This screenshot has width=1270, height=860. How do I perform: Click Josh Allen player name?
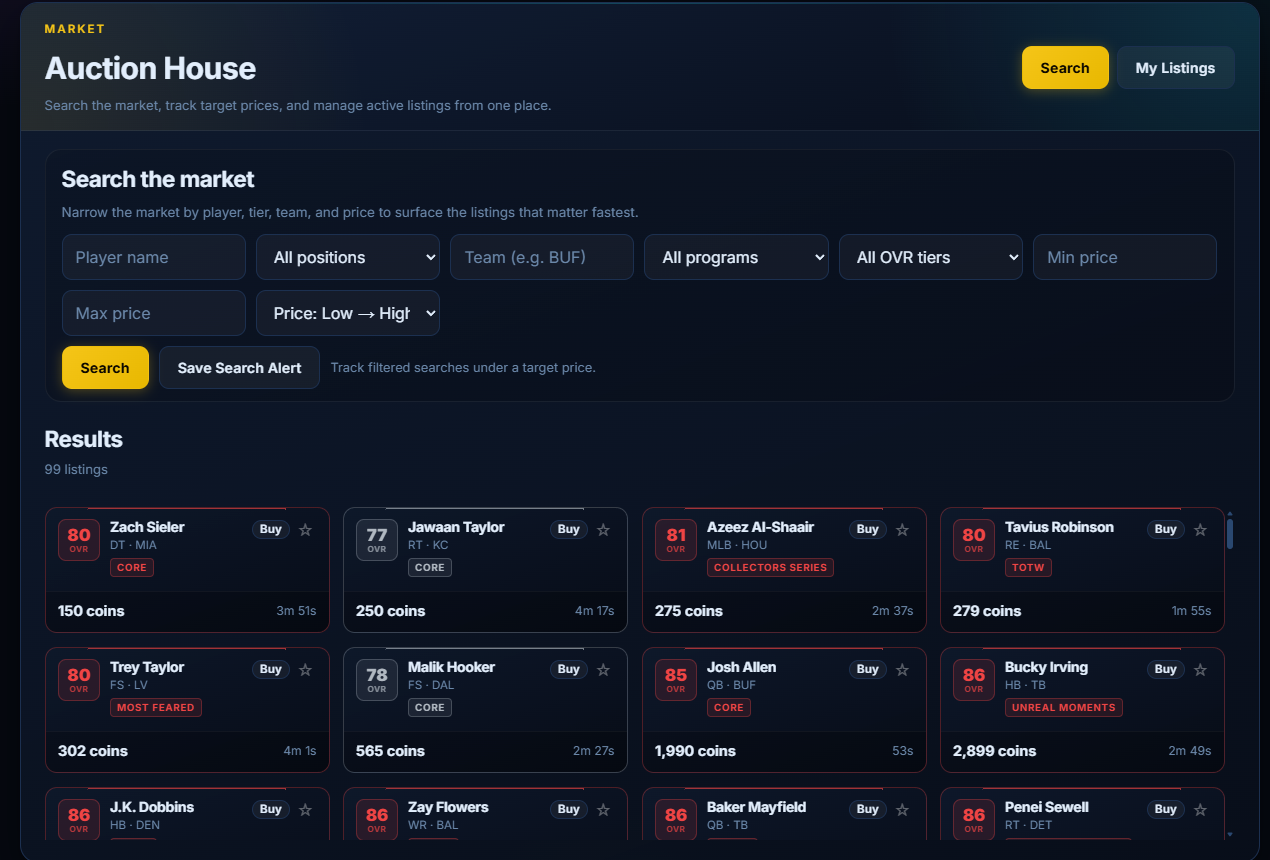[741, 667]
